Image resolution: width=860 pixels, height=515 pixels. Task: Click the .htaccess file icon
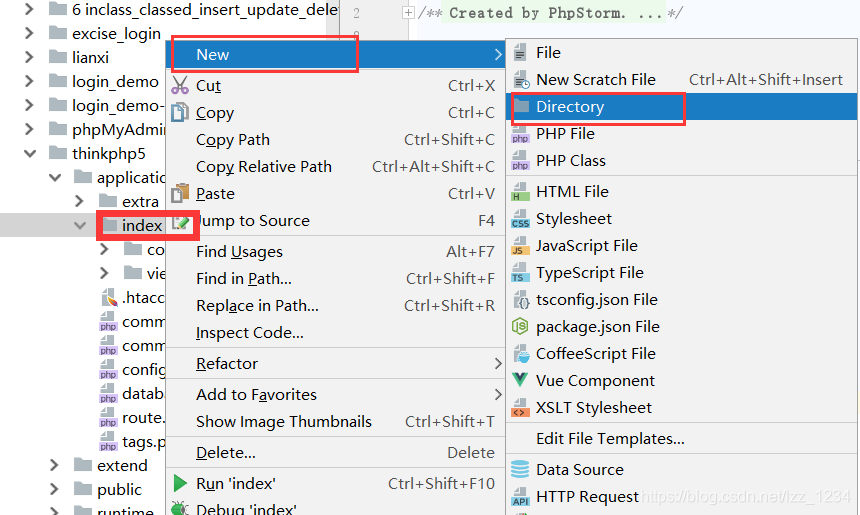tap(109, 298)
